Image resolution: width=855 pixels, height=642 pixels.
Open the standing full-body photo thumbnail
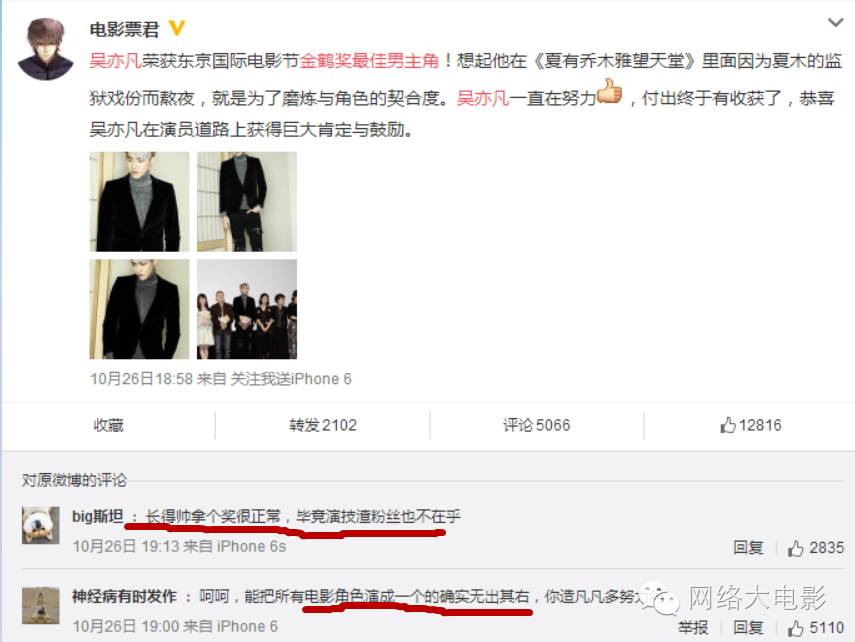click(247, 201)
